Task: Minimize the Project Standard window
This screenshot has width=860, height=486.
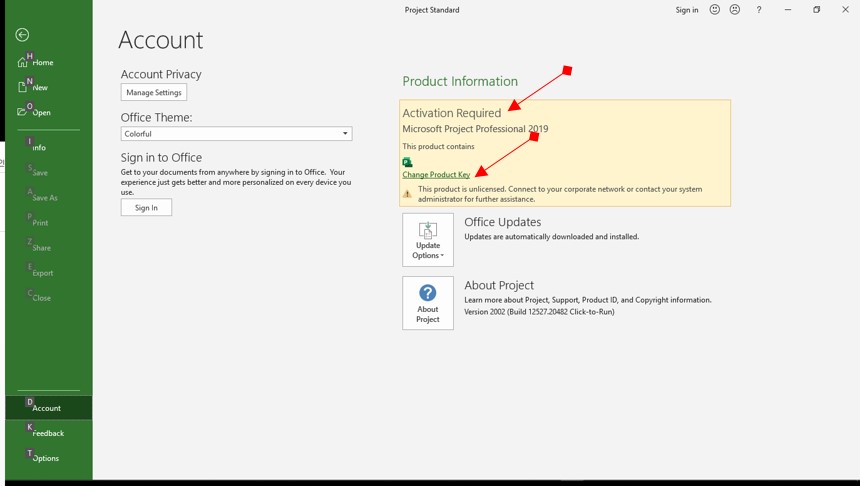Action: click(x=788, y=10)
